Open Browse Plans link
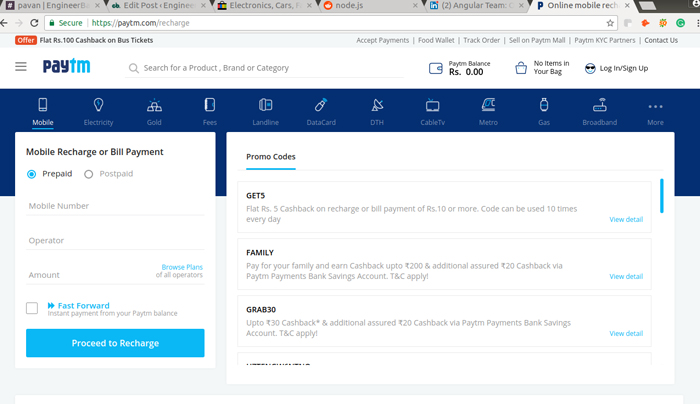700x404 pixels. [x=182, y=267]
